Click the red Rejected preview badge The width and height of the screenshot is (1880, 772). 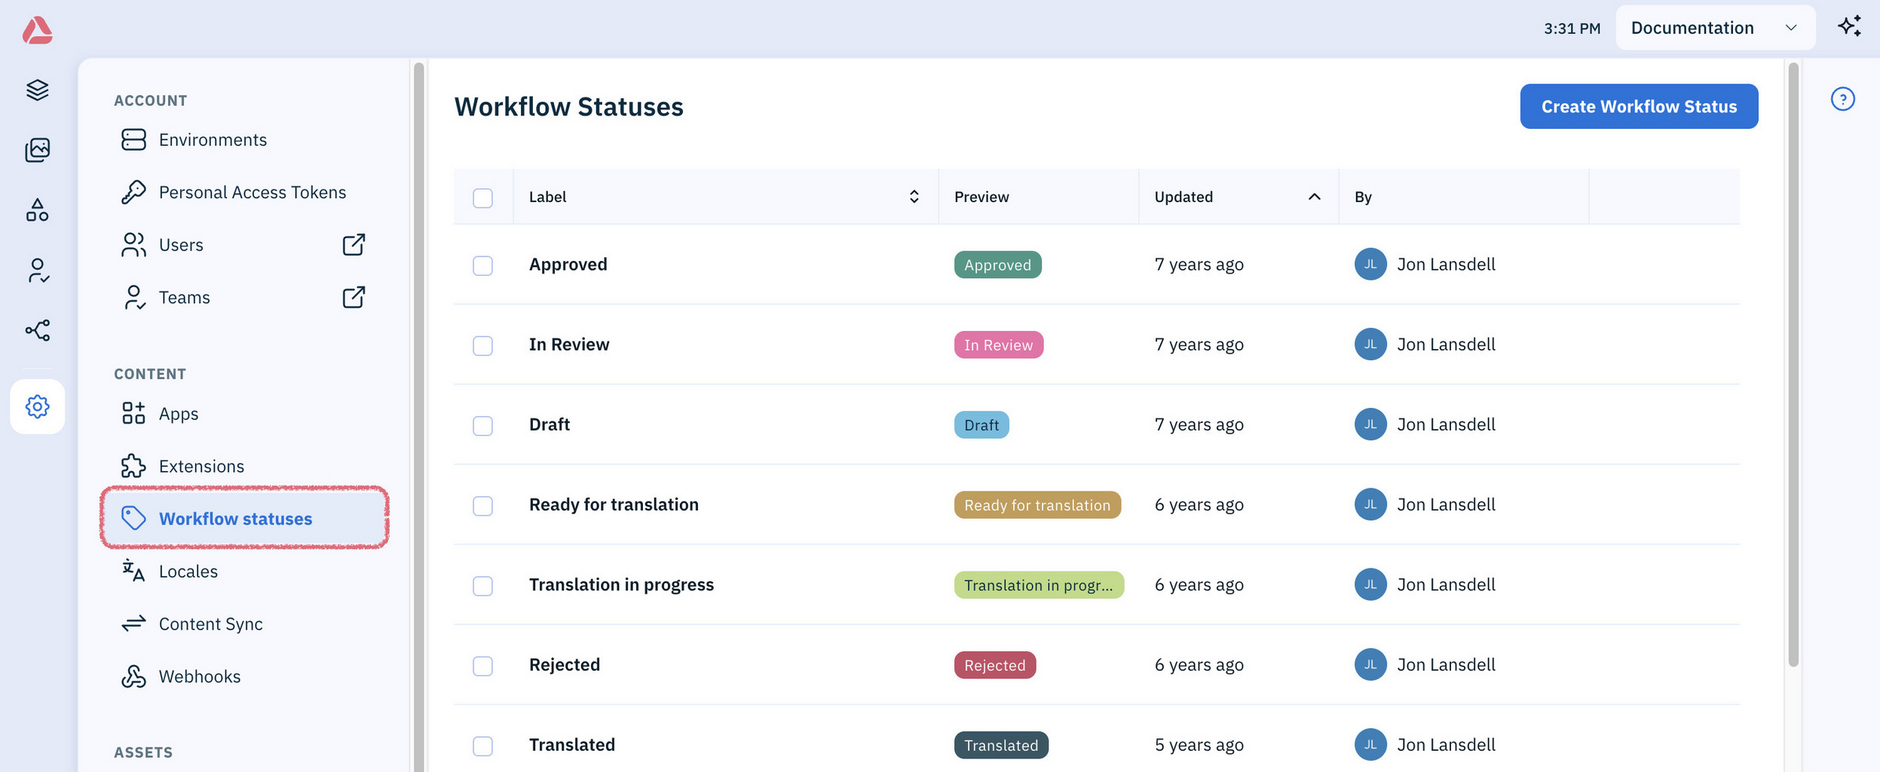995,664
